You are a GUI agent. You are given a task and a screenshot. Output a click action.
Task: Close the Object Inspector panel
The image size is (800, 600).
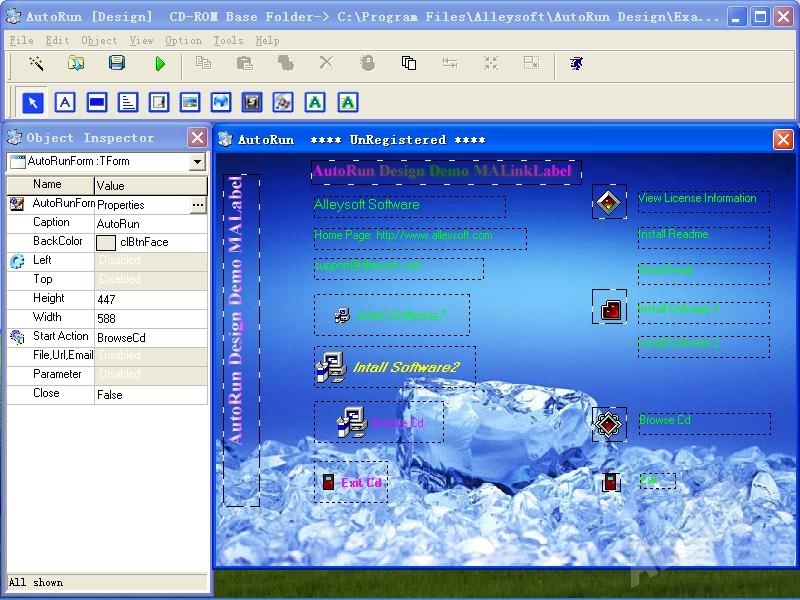pos(198,138)
